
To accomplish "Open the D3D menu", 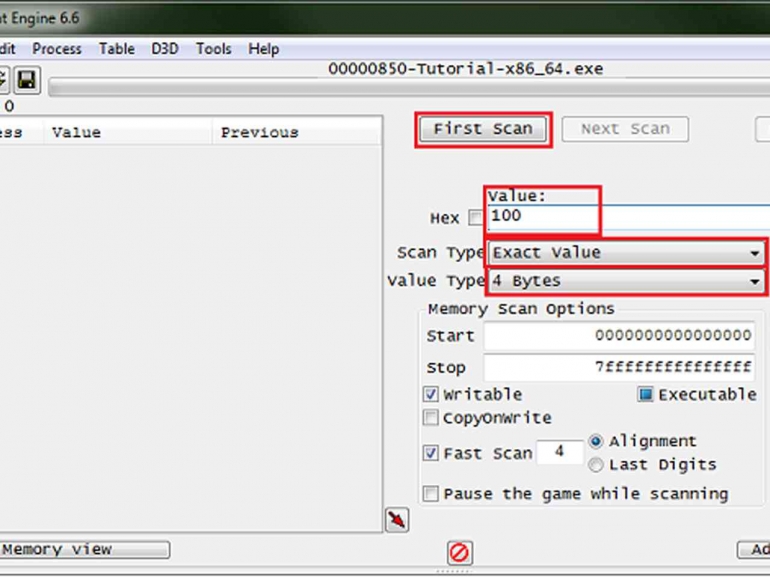I will tap(165, 49).
